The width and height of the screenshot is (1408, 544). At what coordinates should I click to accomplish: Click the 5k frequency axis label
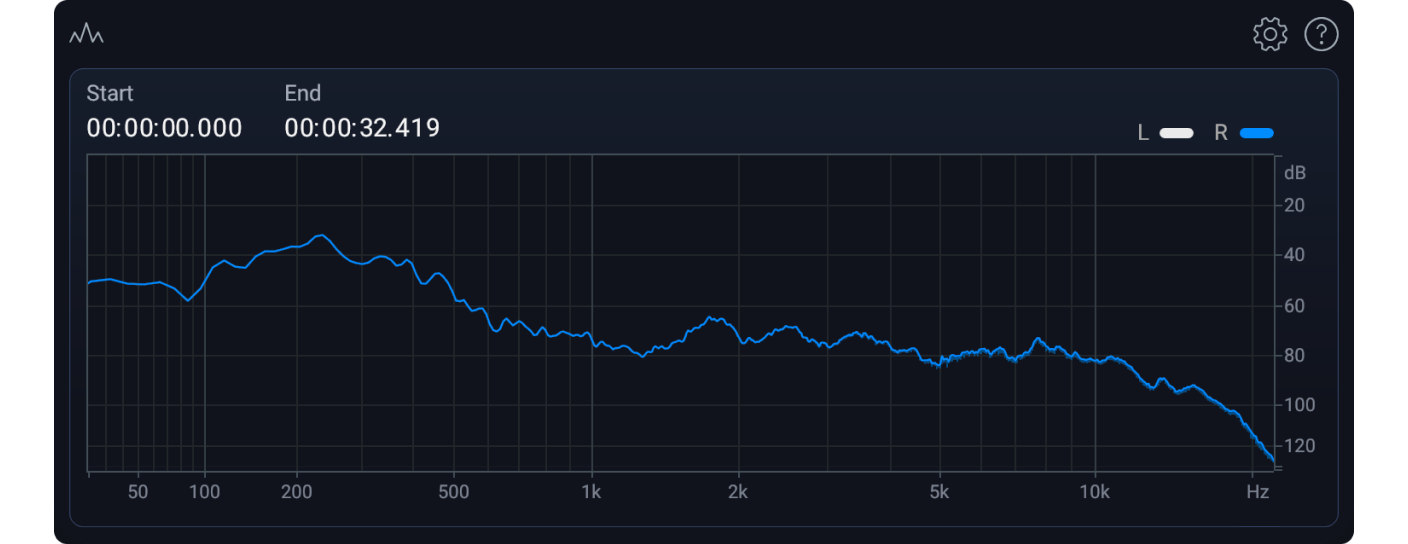pyautogui.click(x=939, y=492)
